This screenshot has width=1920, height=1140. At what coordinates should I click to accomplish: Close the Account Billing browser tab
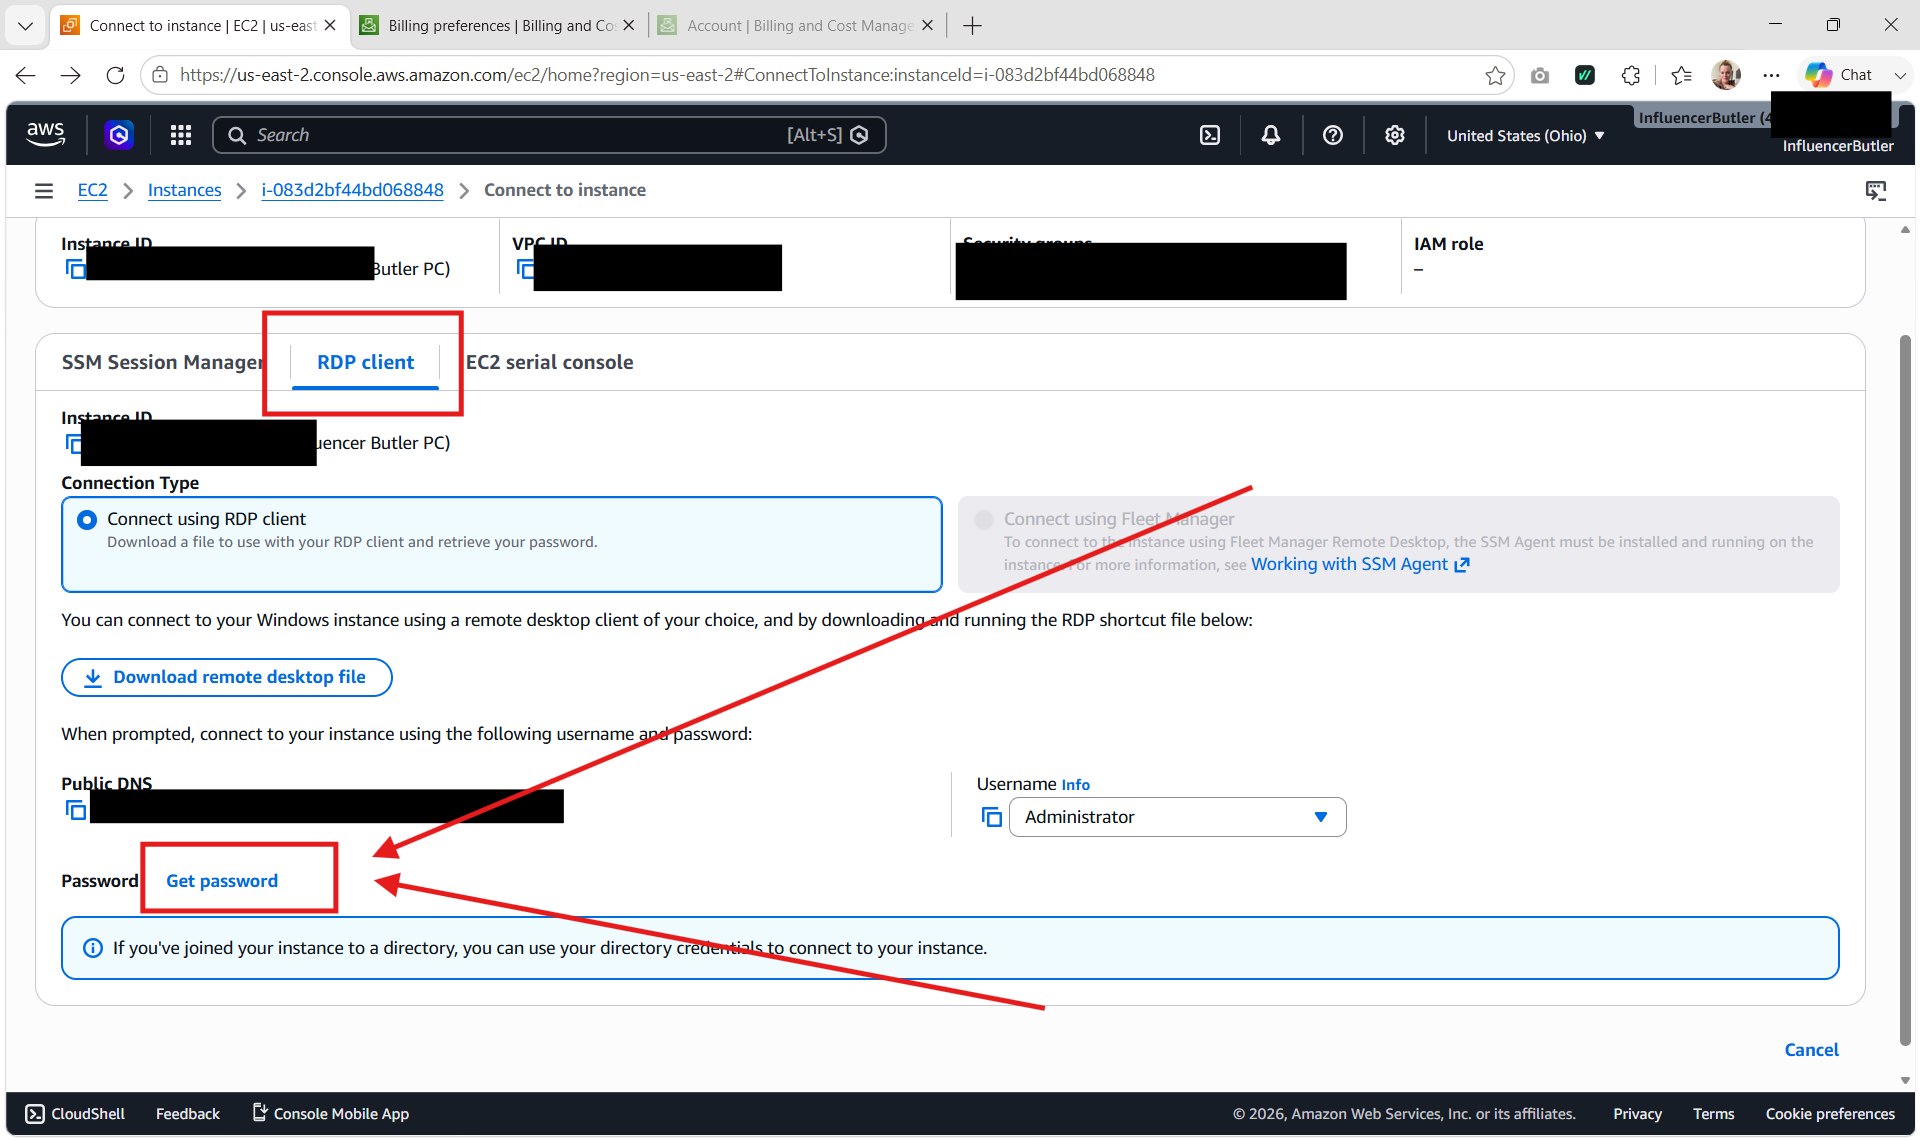928,26
